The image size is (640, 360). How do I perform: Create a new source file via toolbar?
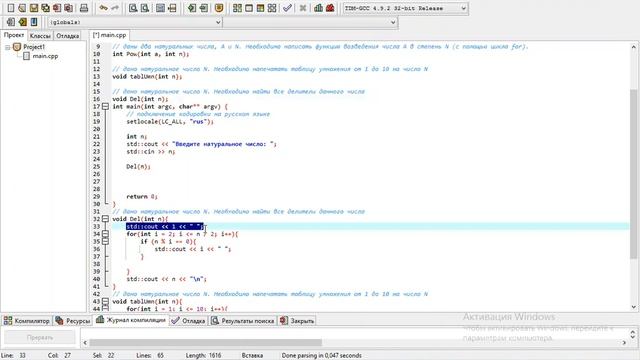(11, 8)
